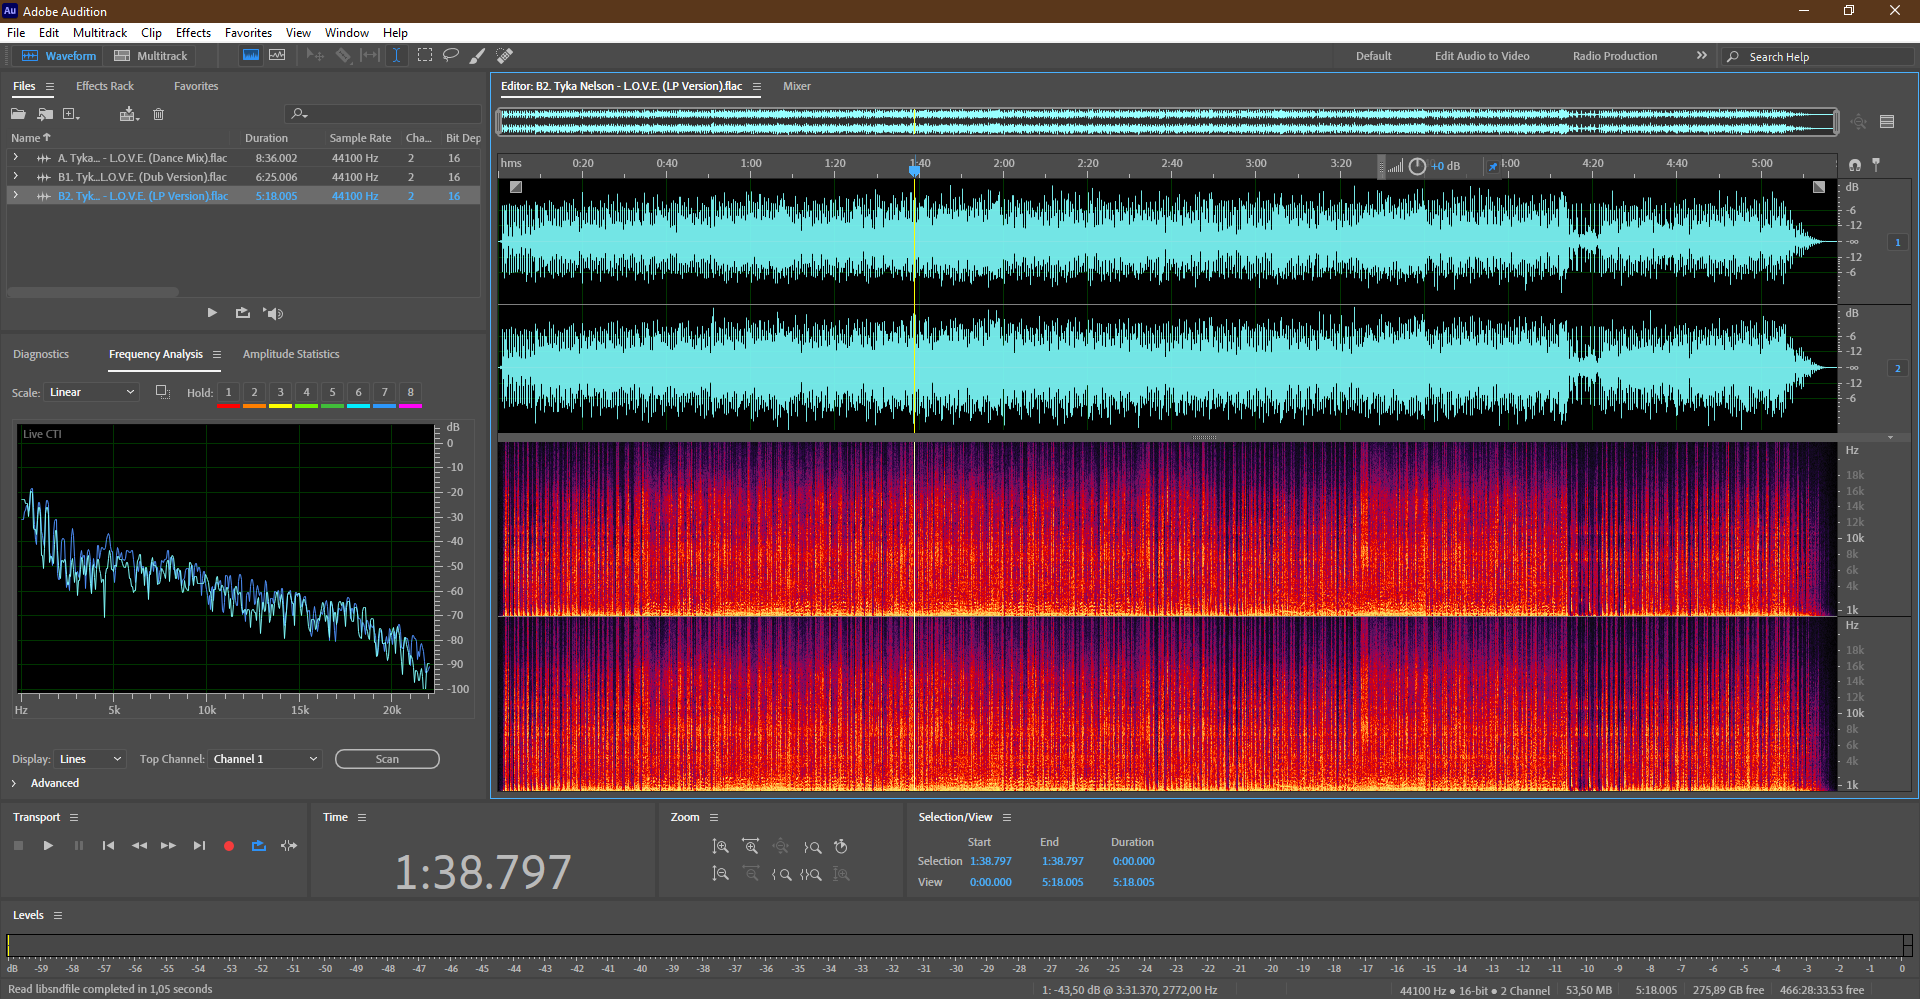Select the Marquee Selection tool
Screen dimensions: 1920x999
coord(425,56)
